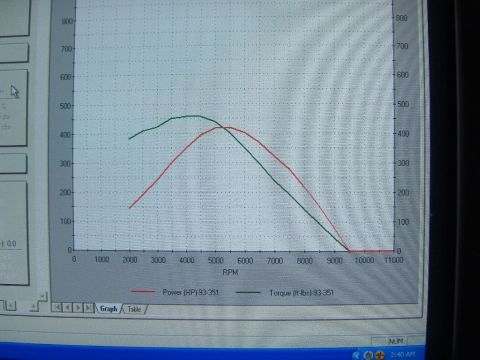Click the previous sheet tab arrow
This screenshot has height=360, width=480.
(x=67, y=307)
